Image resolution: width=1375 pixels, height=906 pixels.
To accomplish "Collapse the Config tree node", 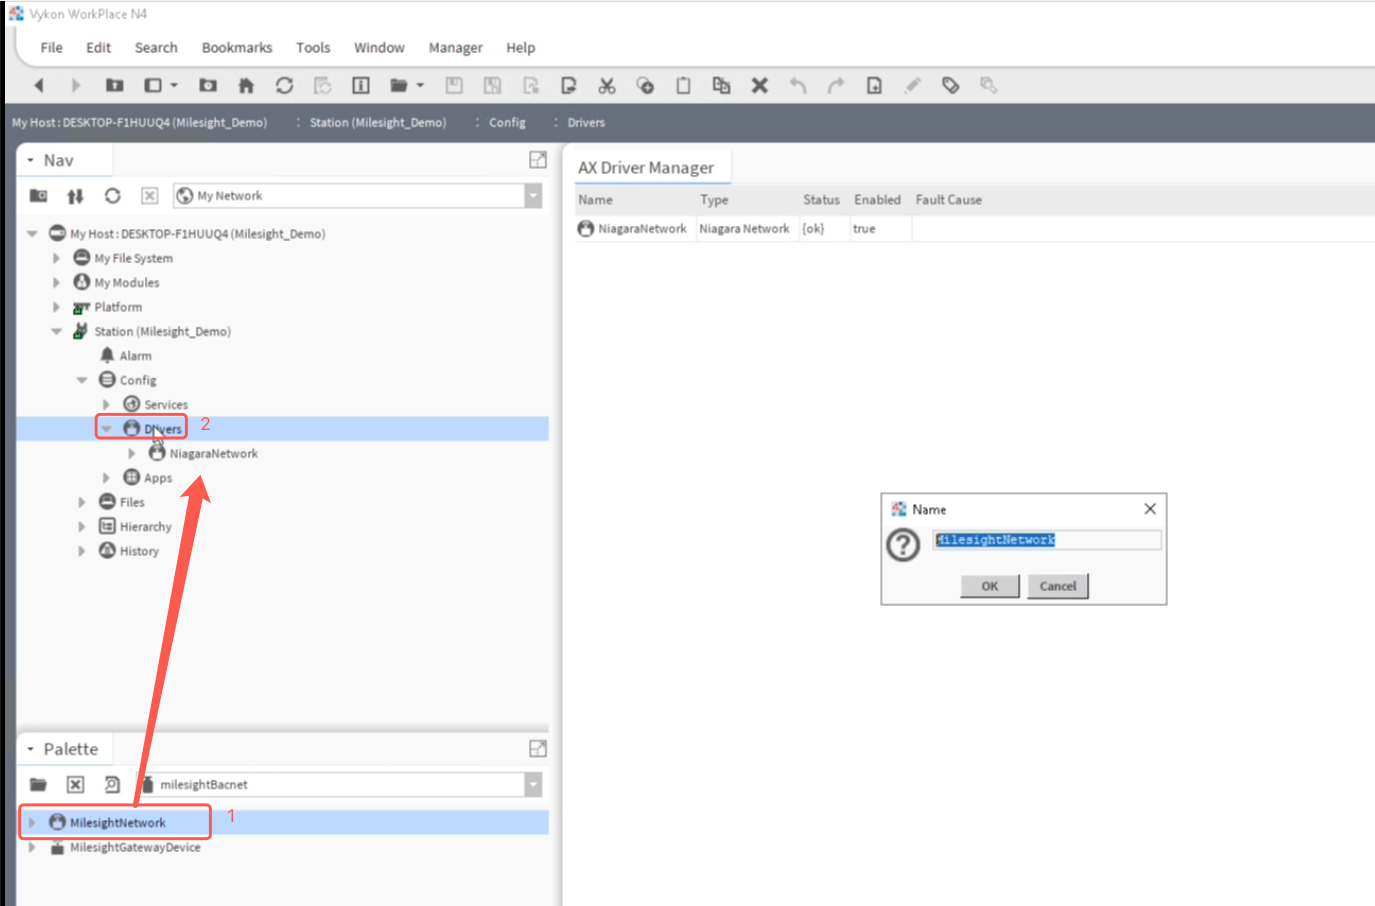I will (x=82, y=380).
